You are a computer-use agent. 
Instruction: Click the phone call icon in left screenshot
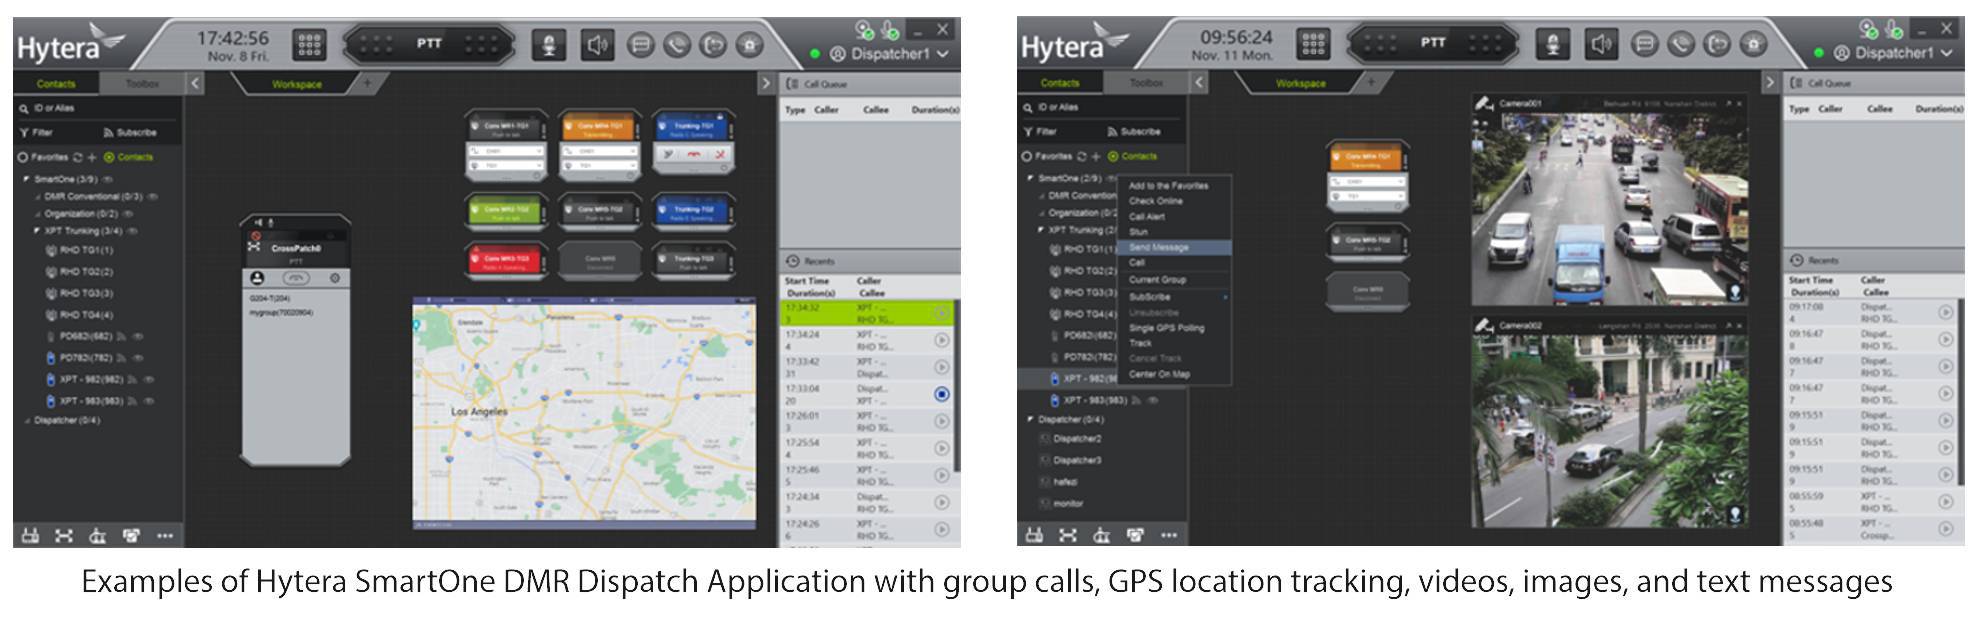click(x=678, y=45)
